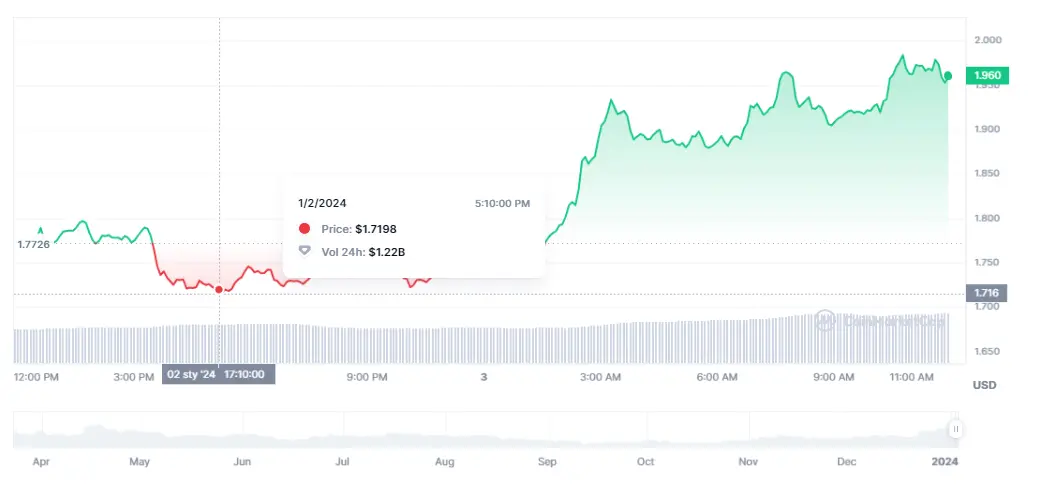Click the red dot beside Price in tooltip
The image size is (1038, 486).
coord(305,229)
